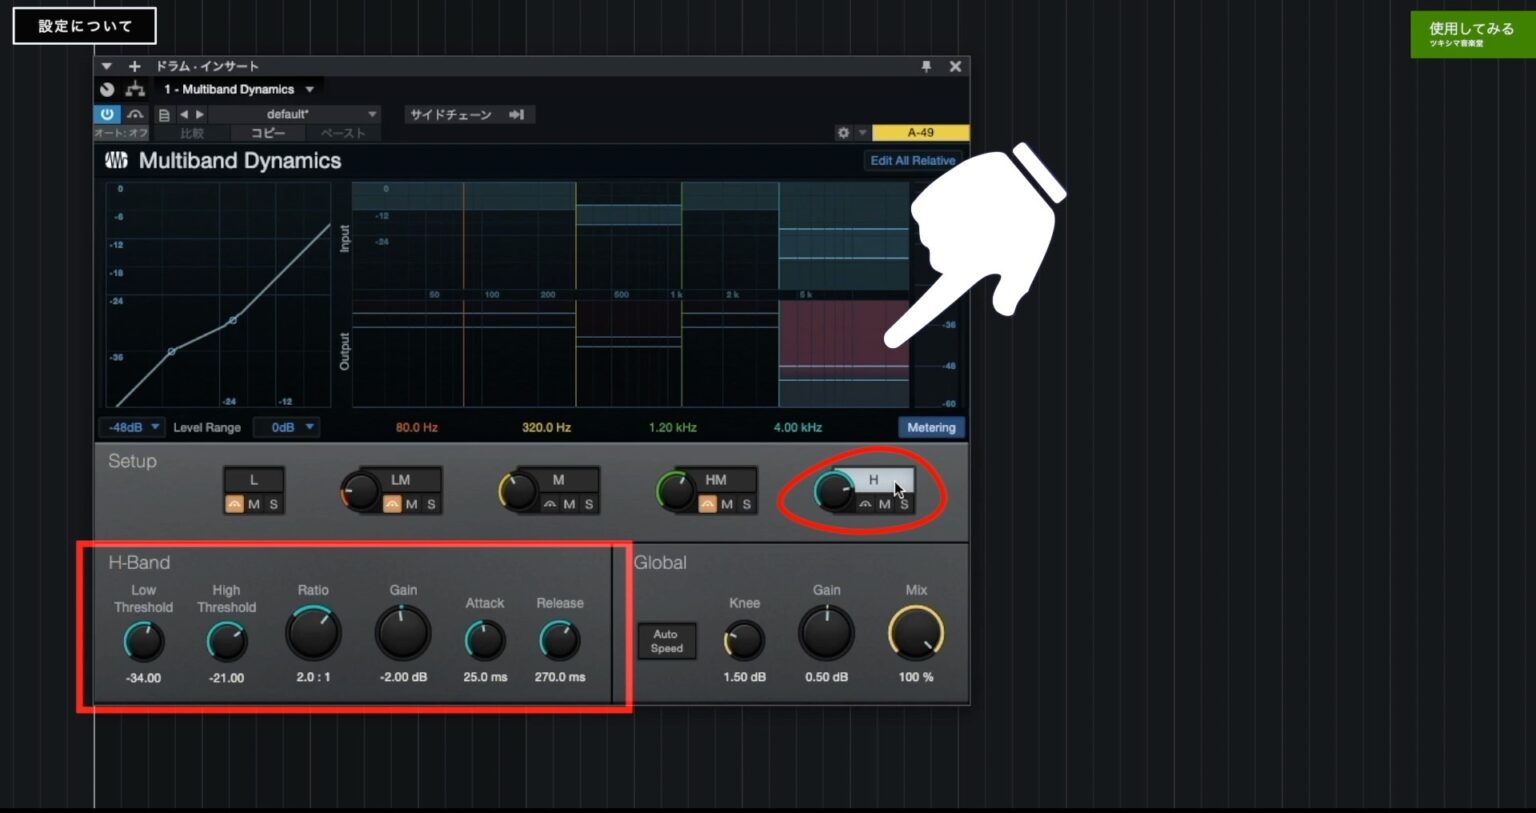Solo the LM band with its S toggle
Screen dimensions: 1536x813
(430, 505)
